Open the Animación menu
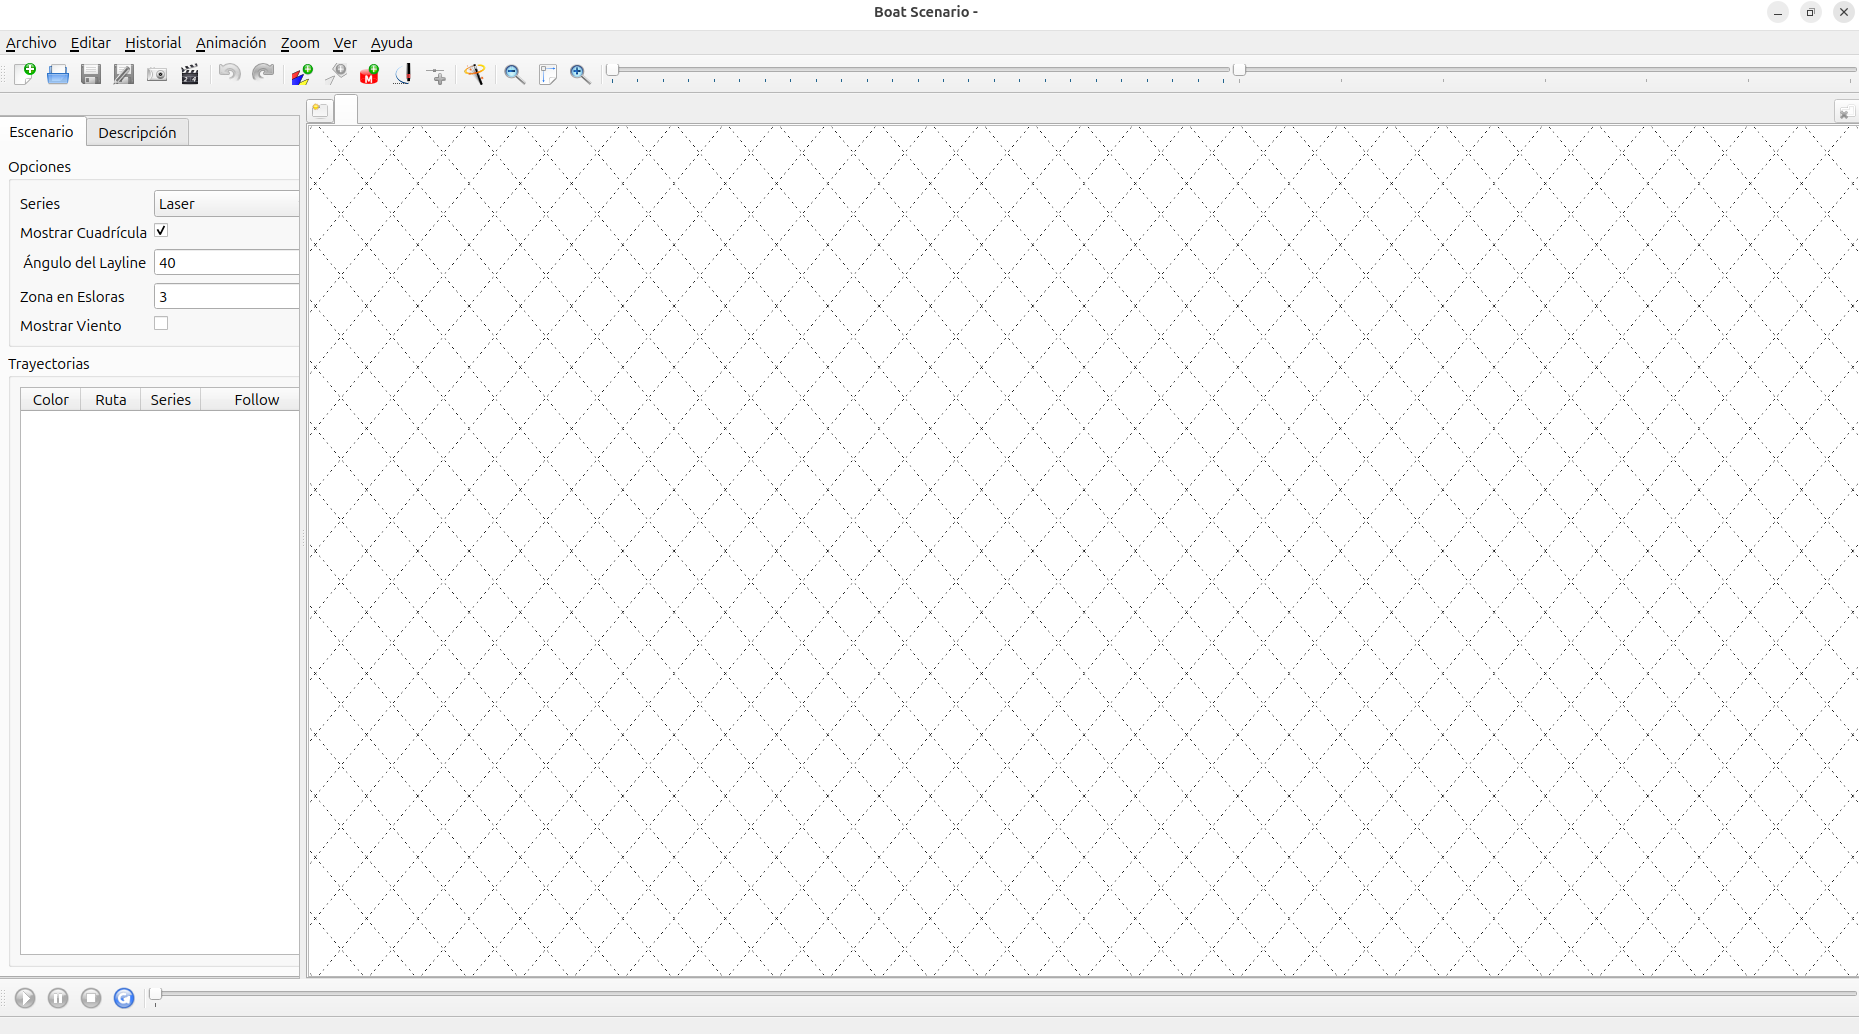The width and height of the screenshot is (1859, 1034). (x=231, y=43)
